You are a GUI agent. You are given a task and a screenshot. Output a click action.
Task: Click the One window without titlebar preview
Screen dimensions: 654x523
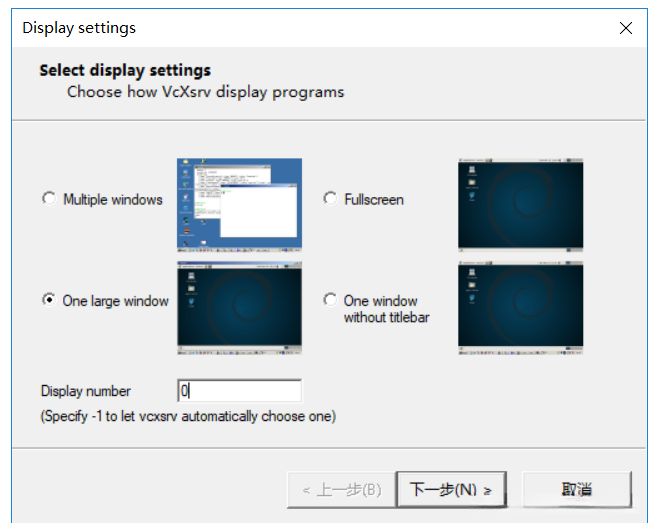(x=521, y=308)
